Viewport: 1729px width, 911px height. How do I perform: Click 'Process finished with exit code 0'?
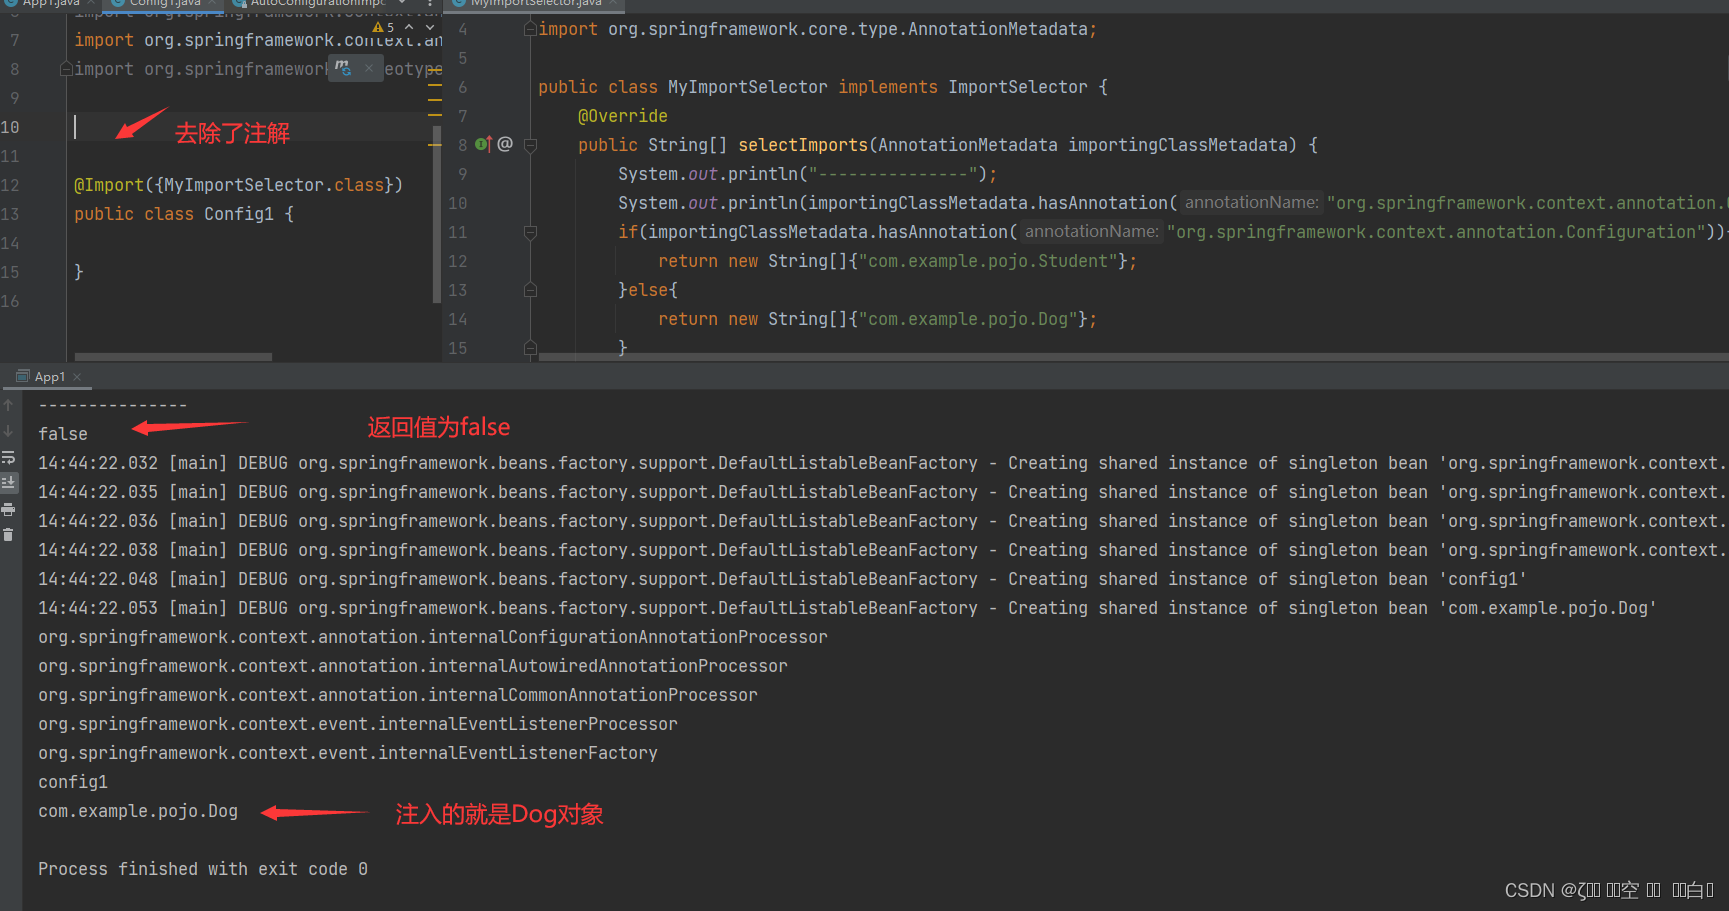coord(203,869)
